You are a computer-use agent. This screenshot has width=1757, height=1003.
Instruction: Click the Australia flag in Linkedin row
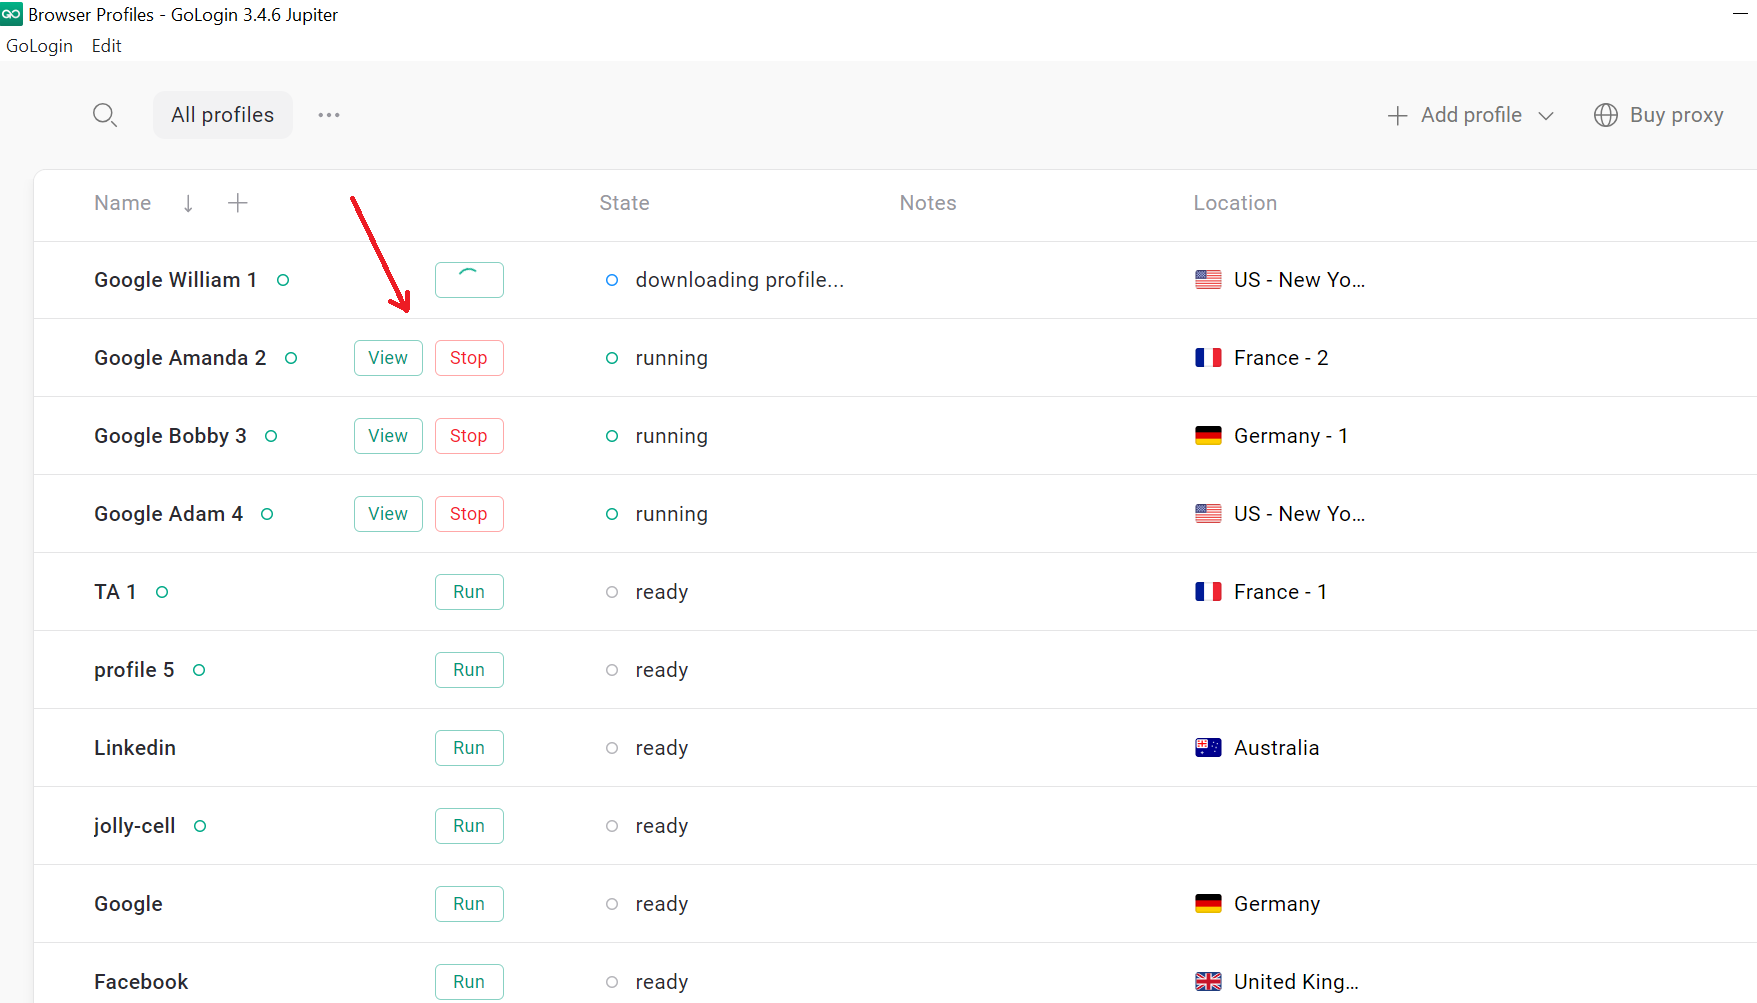[x=1208, y=748]
